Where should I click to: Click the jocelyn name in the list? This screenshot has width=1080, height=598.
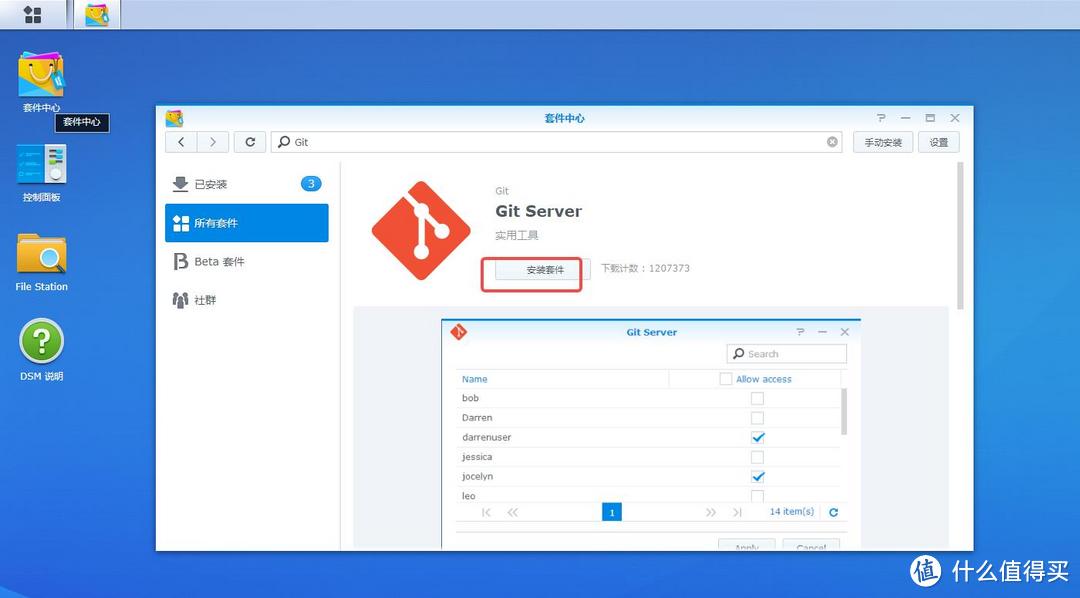click(477, 477)
